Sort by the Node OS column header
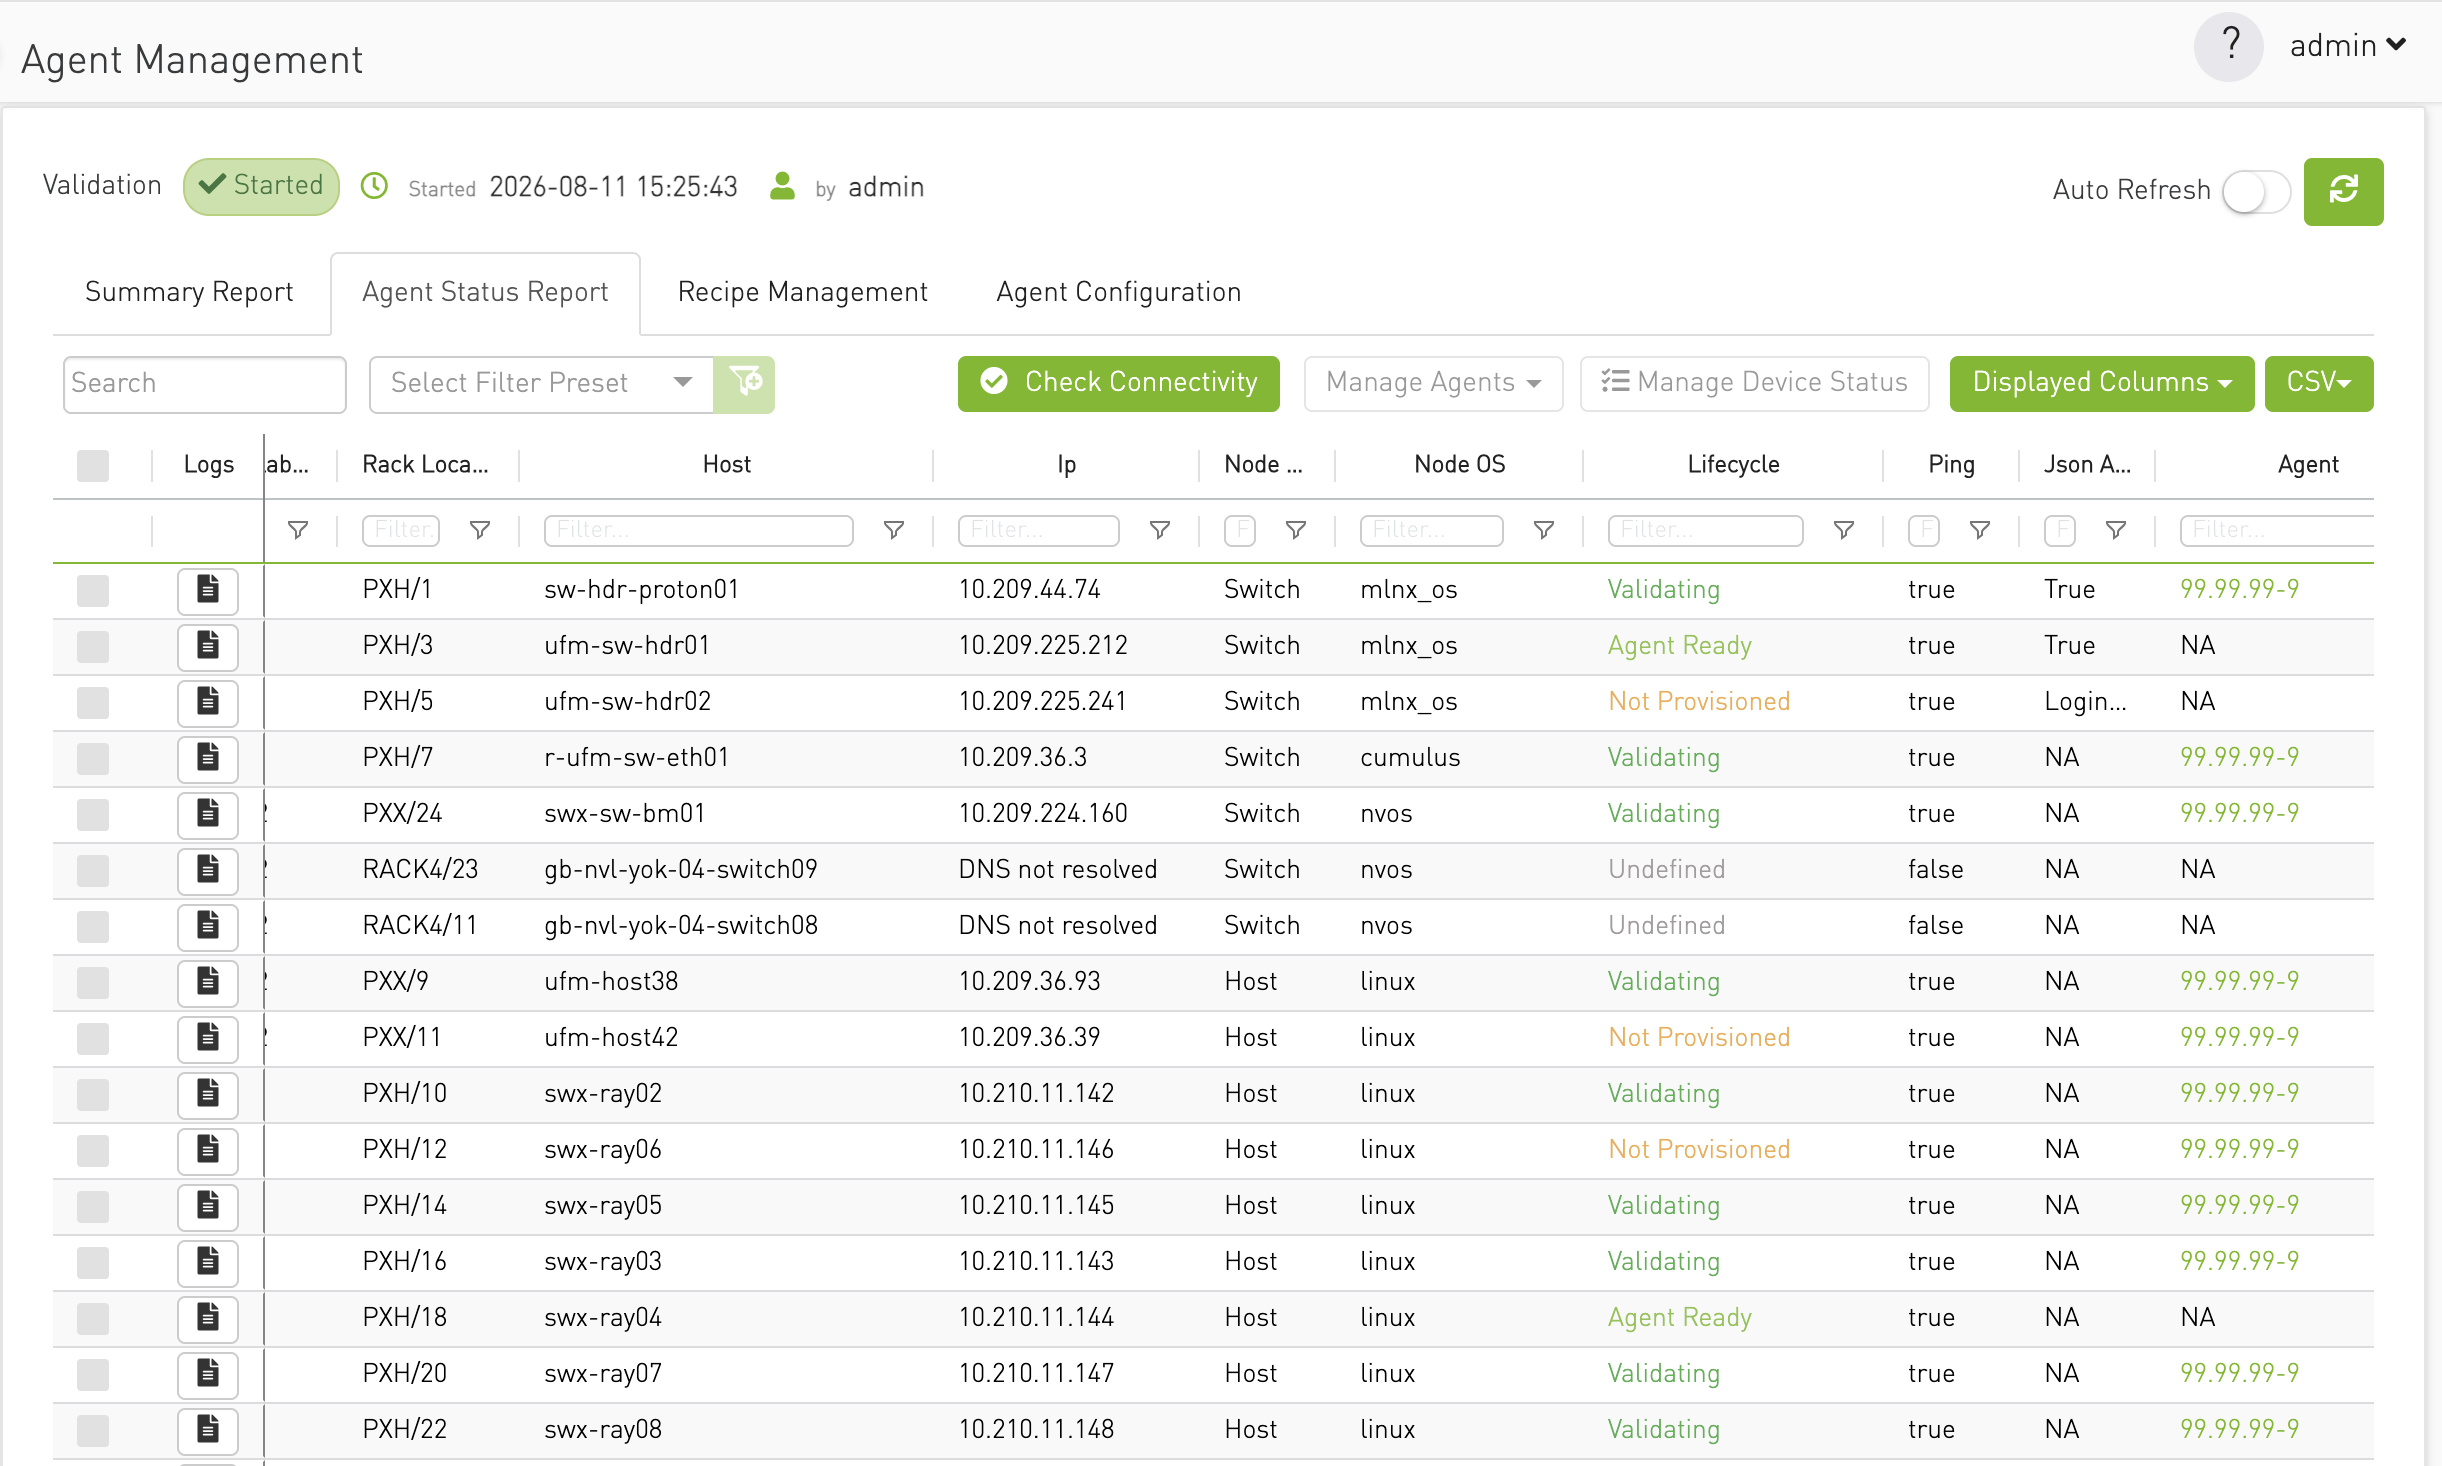This screenshot has width=2442, height=1466. [1459, 465]
